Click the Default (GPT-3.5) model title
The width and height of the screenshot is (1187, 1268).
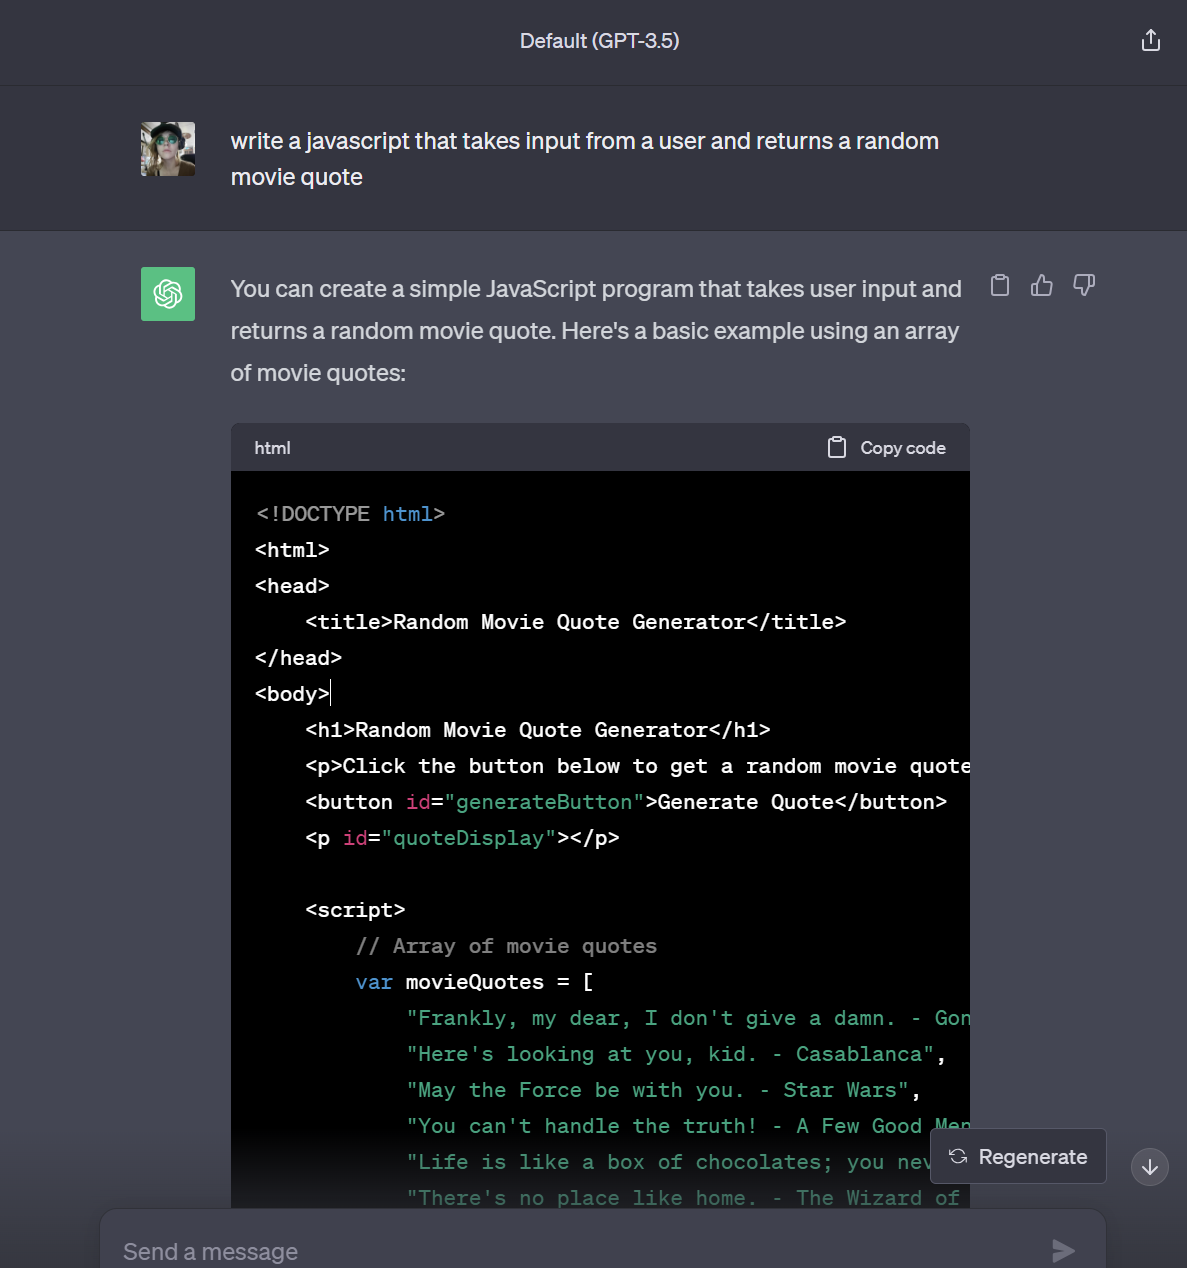pos(599,41)
